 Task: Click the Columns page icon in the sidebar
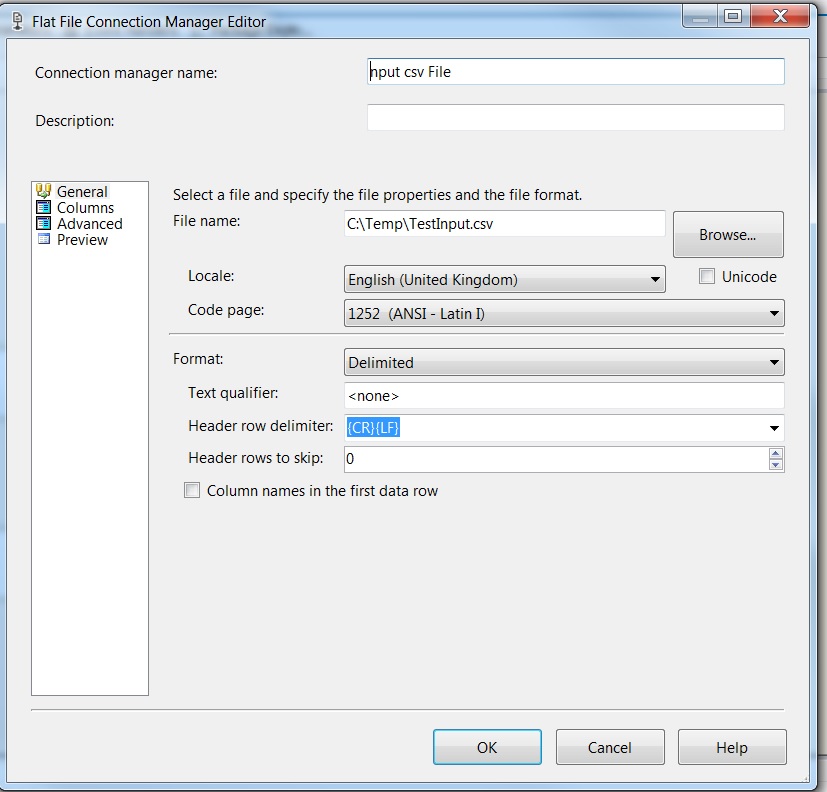(43, 207)
